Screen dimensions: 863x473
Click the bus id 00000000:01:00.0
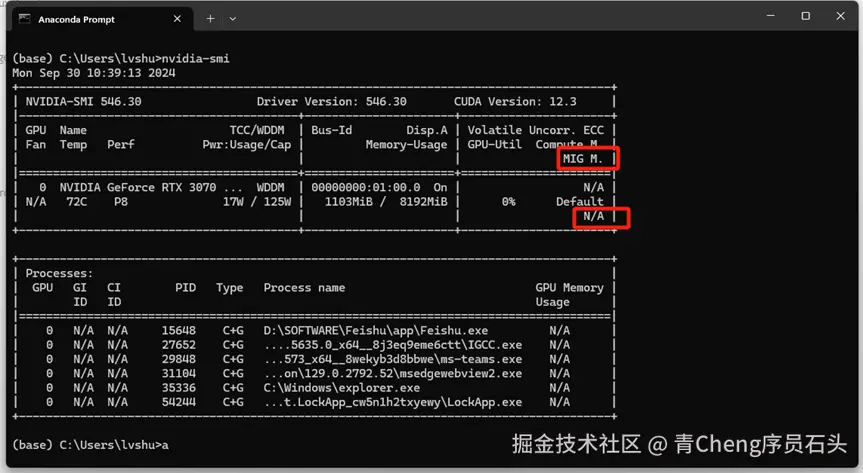365,187
